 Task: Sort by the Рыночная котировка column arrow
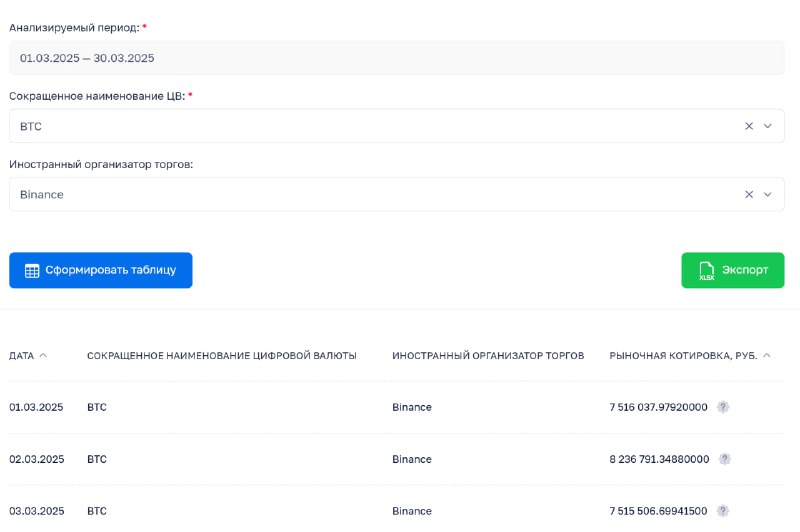coord(767,356)
